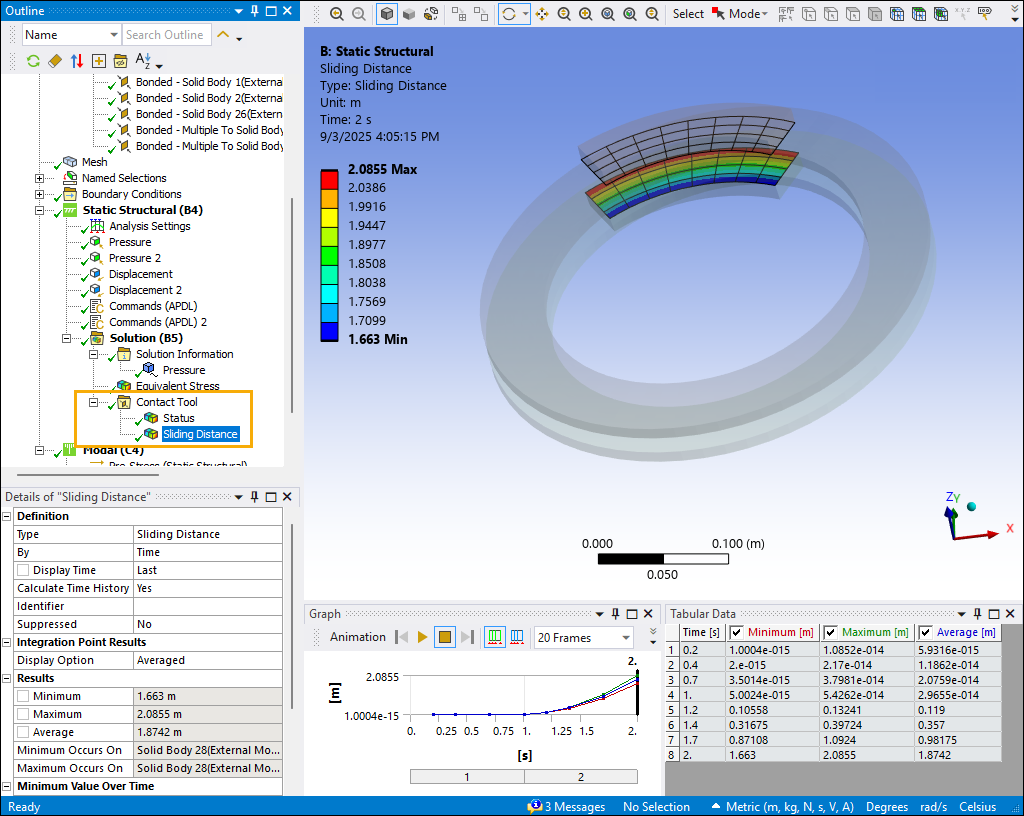
Task: Click the Stop animation square button
Action: tap(445, 637)
